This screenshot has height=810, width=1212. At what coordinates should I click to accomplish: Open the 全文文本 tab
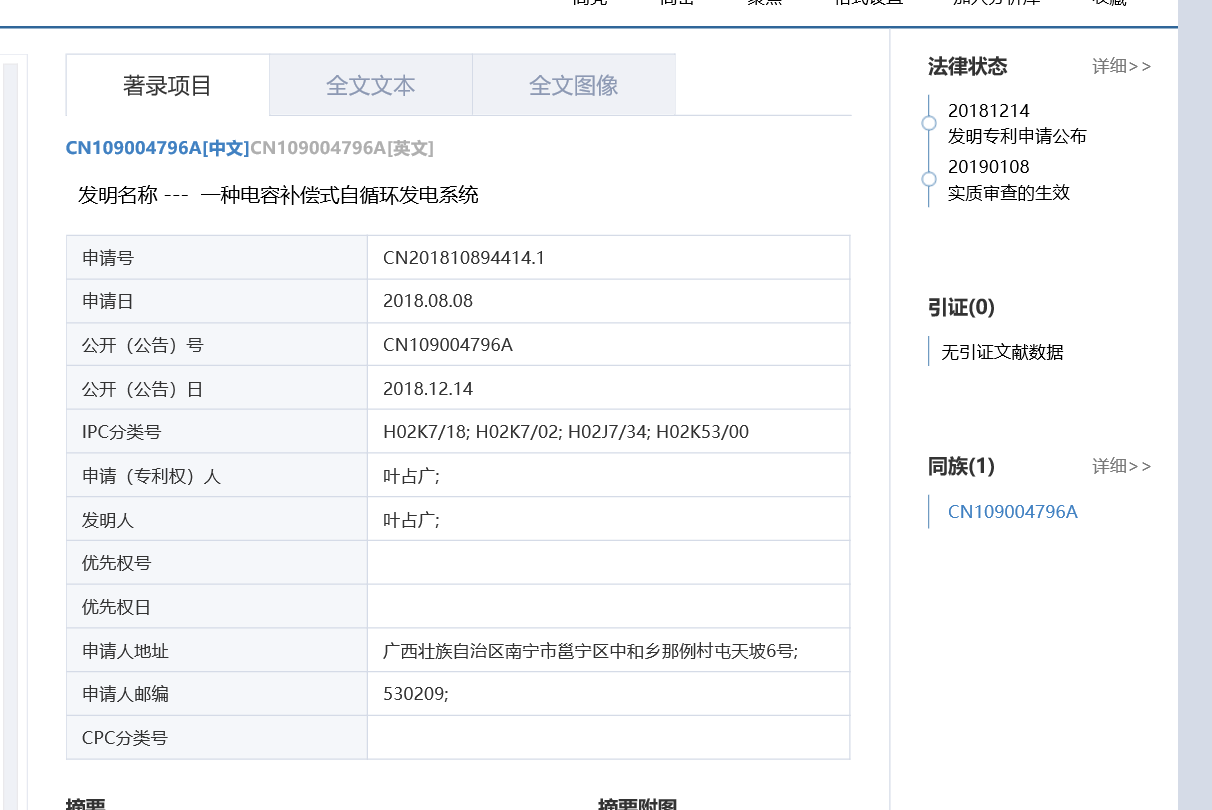[371, 85]
